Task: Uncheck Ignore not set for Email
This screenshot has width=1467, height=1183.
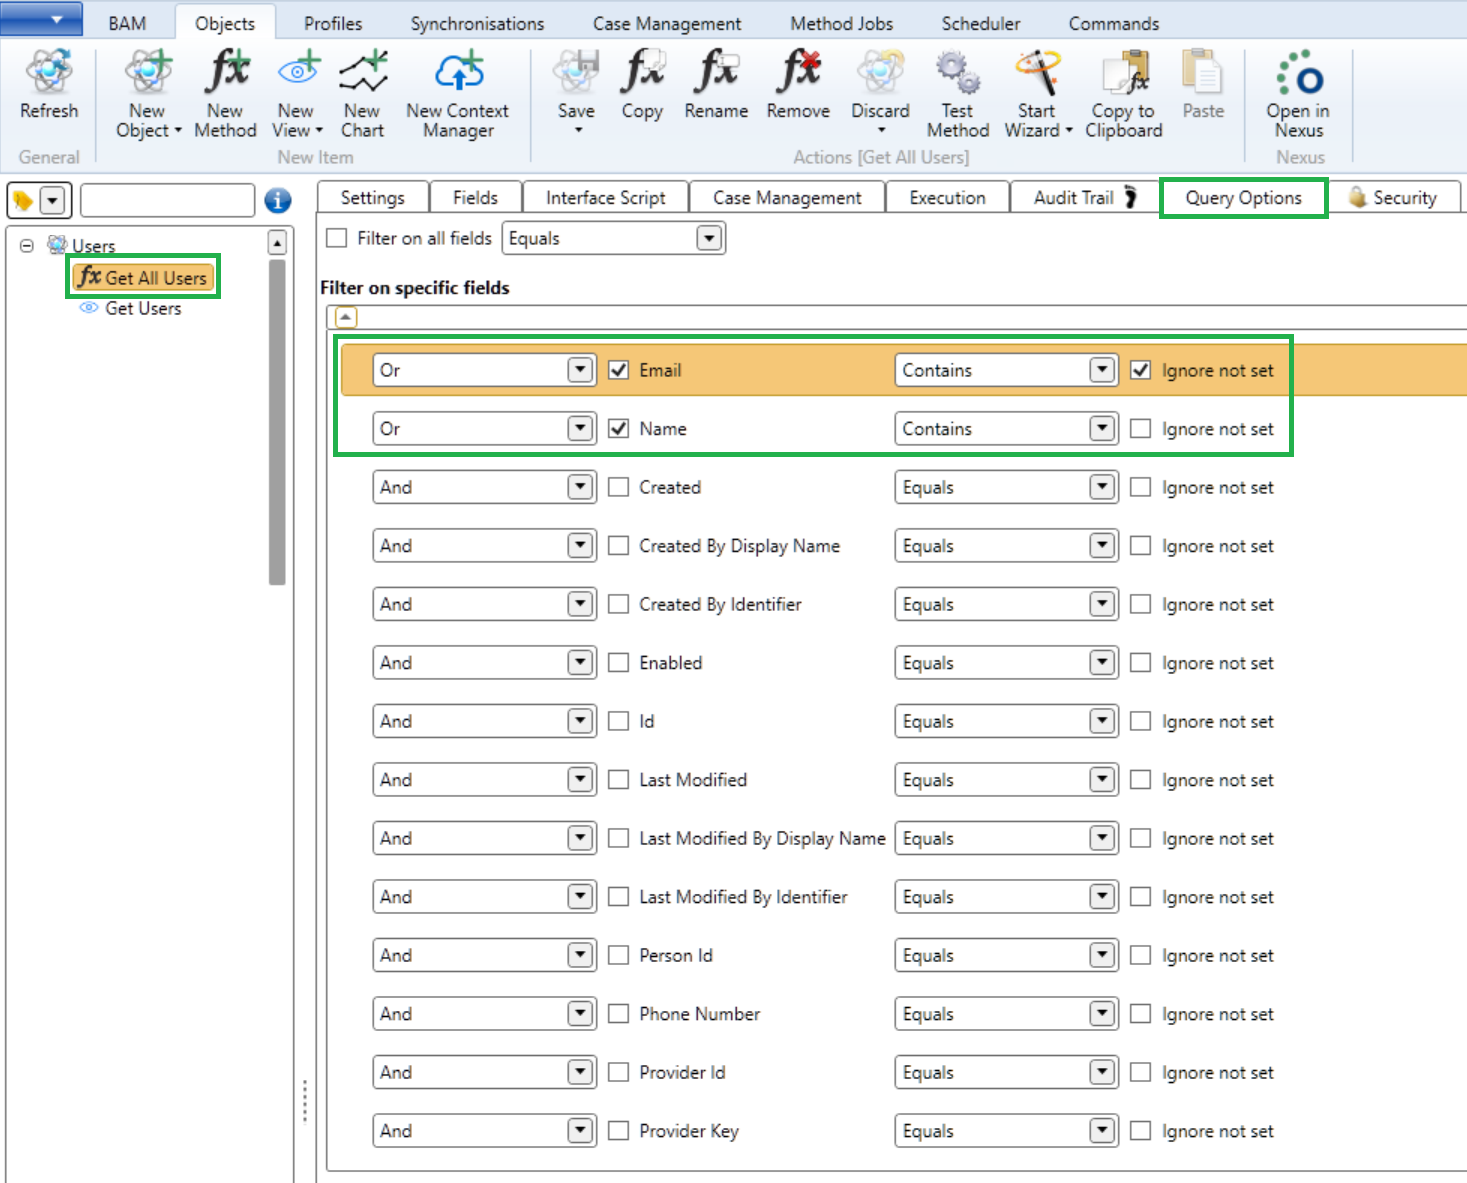Action: [1140, 370]
